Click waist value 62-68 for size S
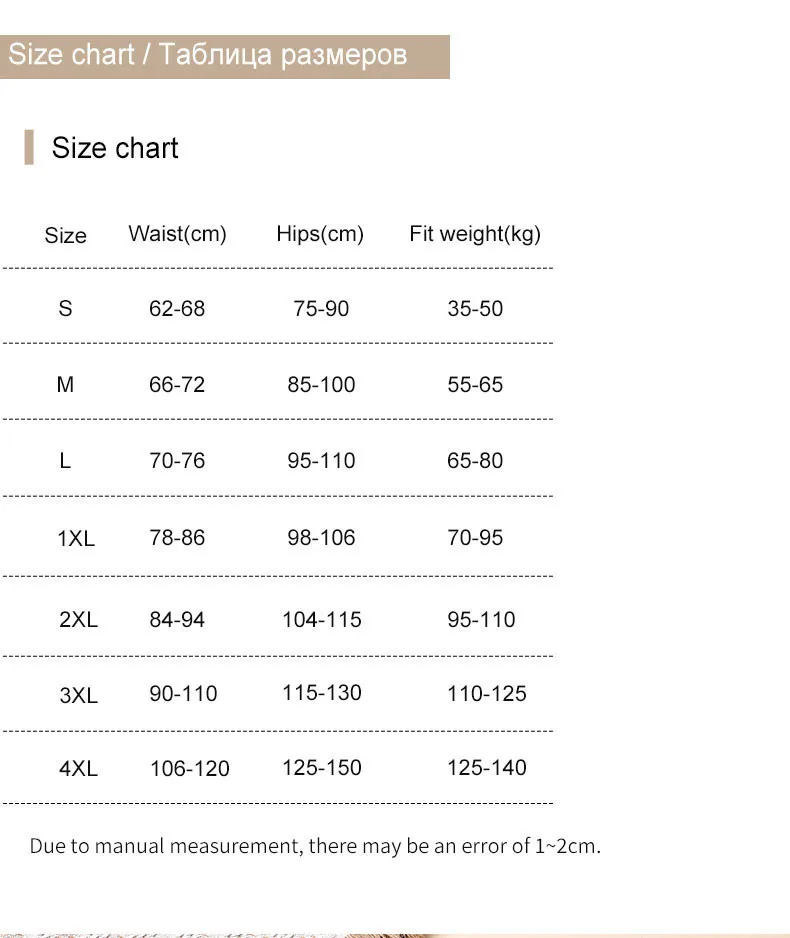 click(177, 308)
